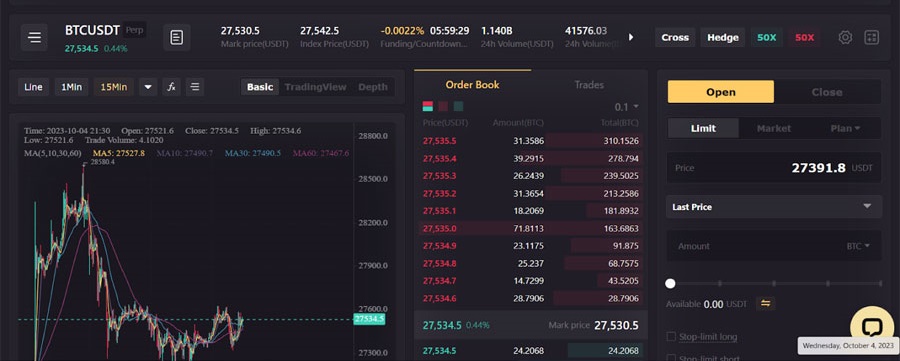This screenshot has height=361, width=900.
Task: Adjust the green 50X long leverage
Action: tap(766, 37)
